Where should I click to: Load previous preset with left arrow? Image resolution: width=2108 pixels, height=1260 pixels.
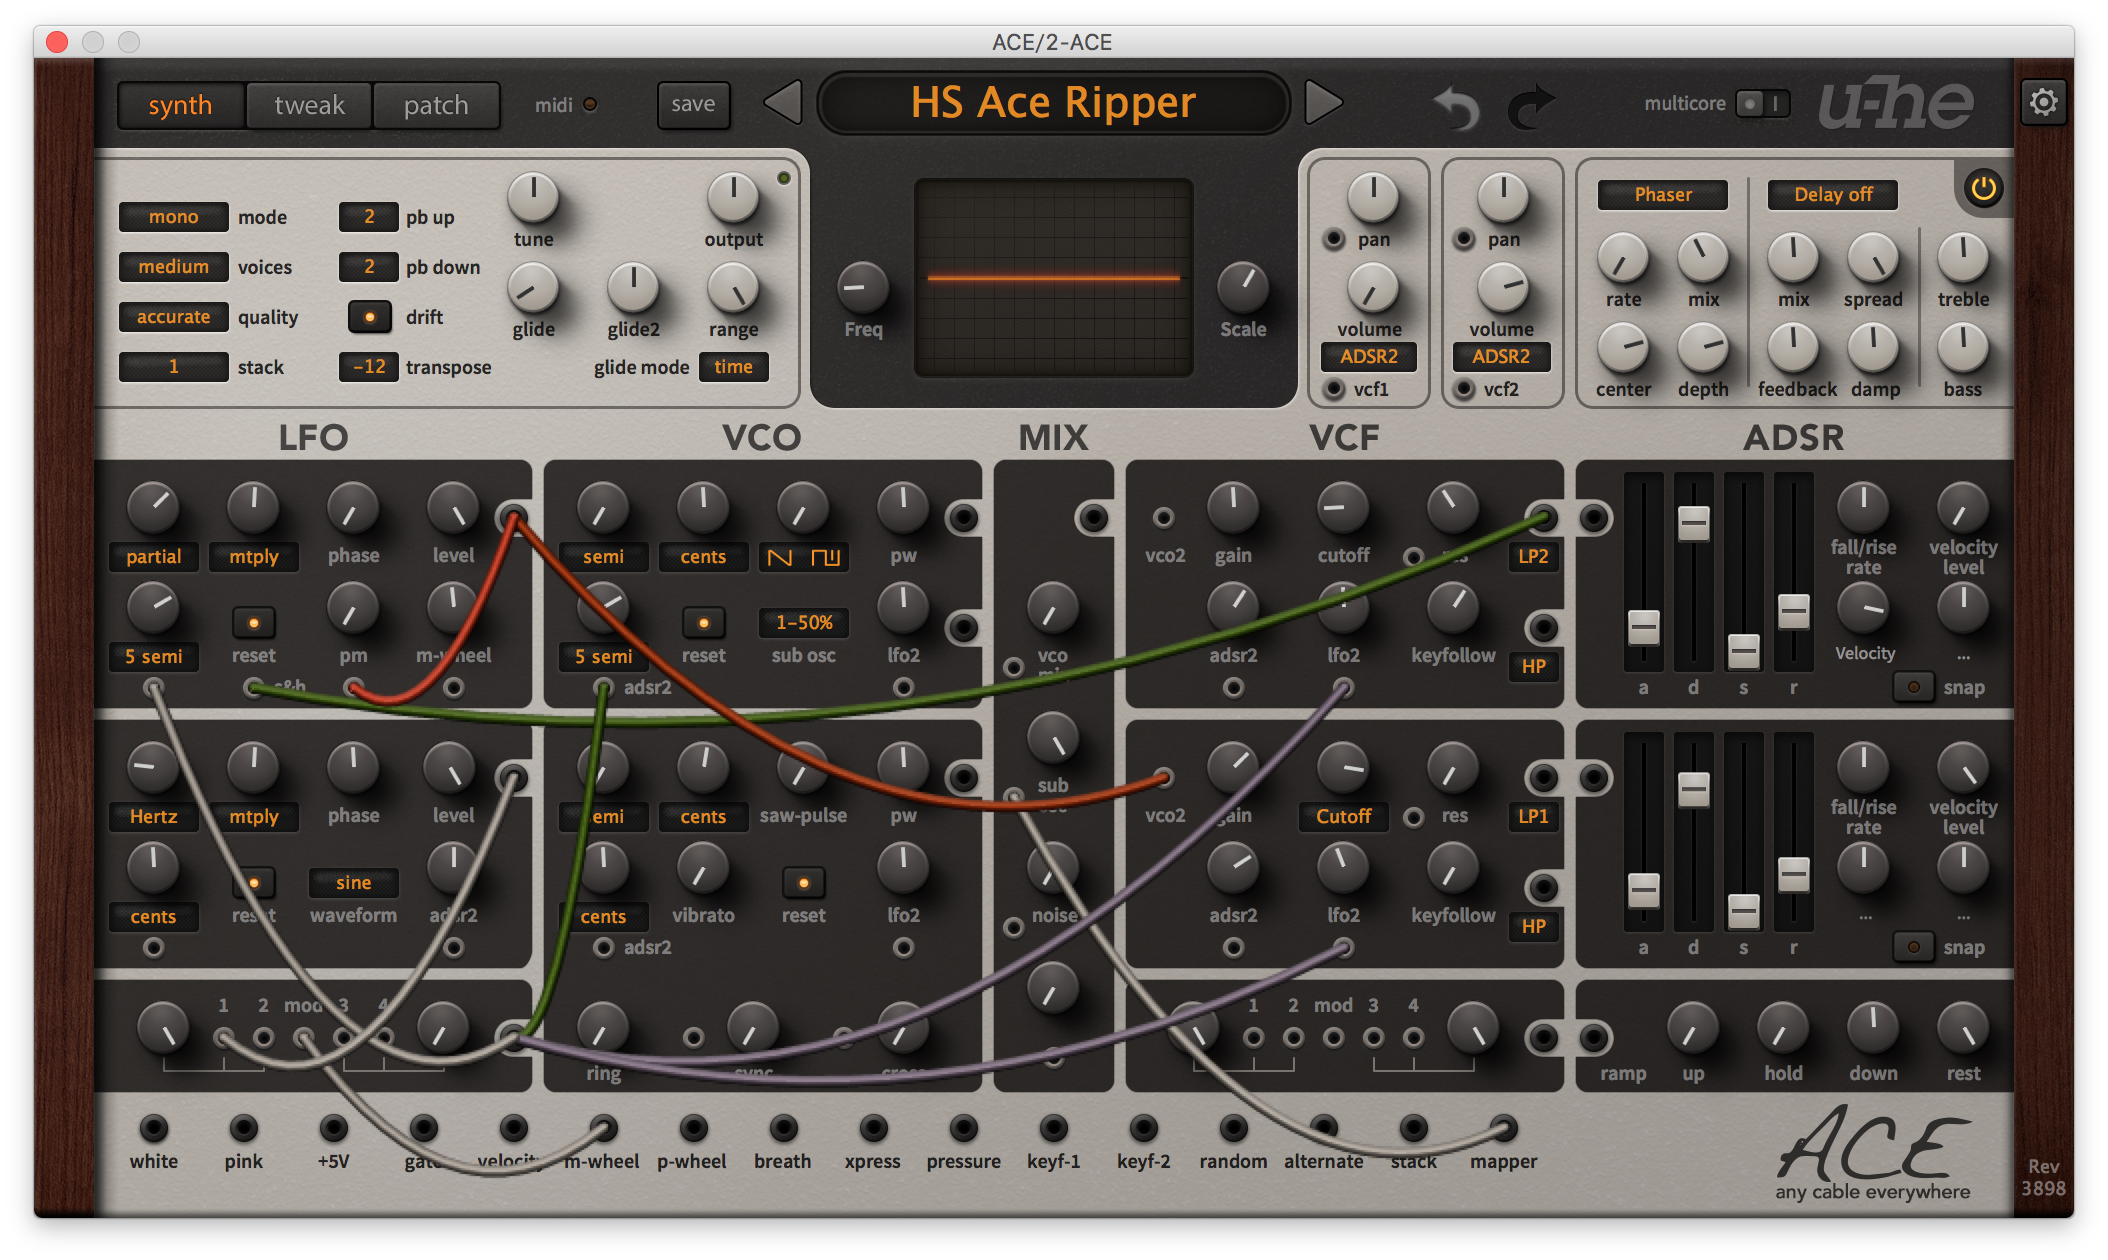coord(783,103)
